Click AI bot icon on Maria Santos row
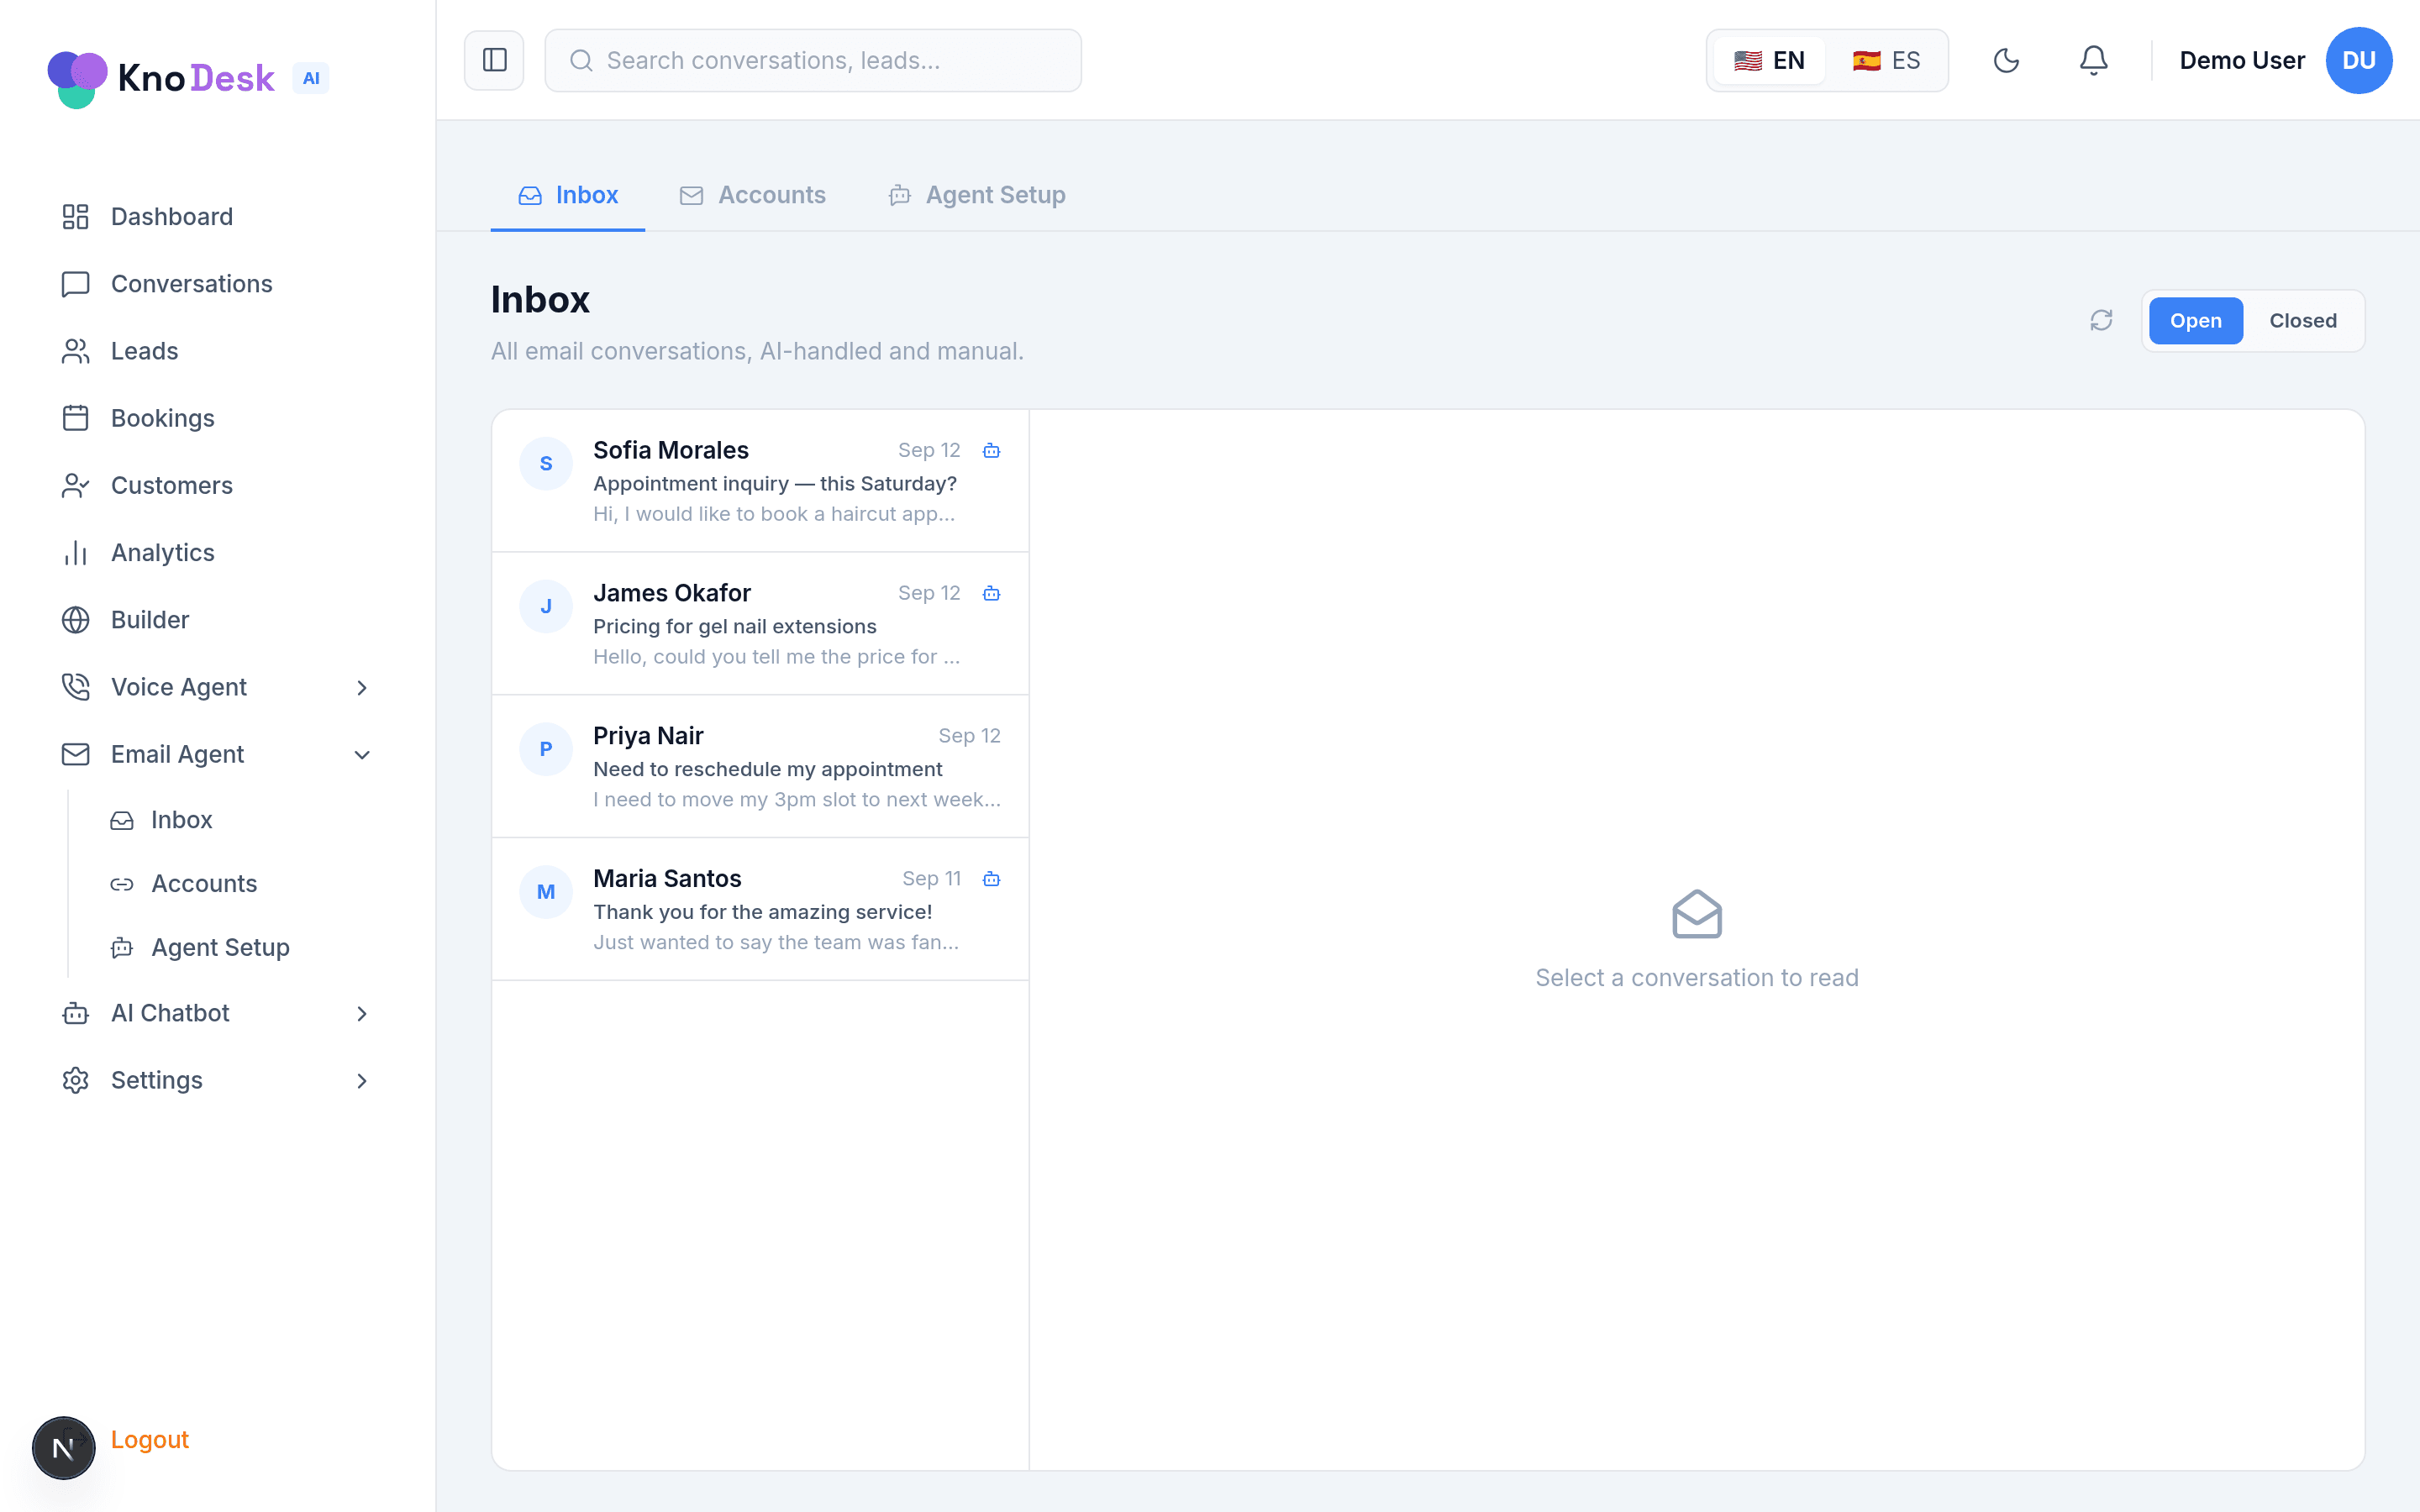Viewport: 2420px width, 1512px height. click(x=991, y=878)
